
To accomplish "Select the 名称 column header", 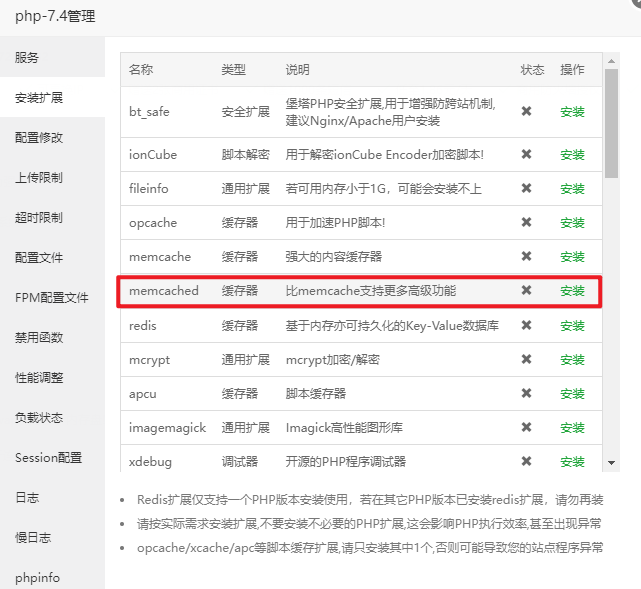I will coord(141,69).
